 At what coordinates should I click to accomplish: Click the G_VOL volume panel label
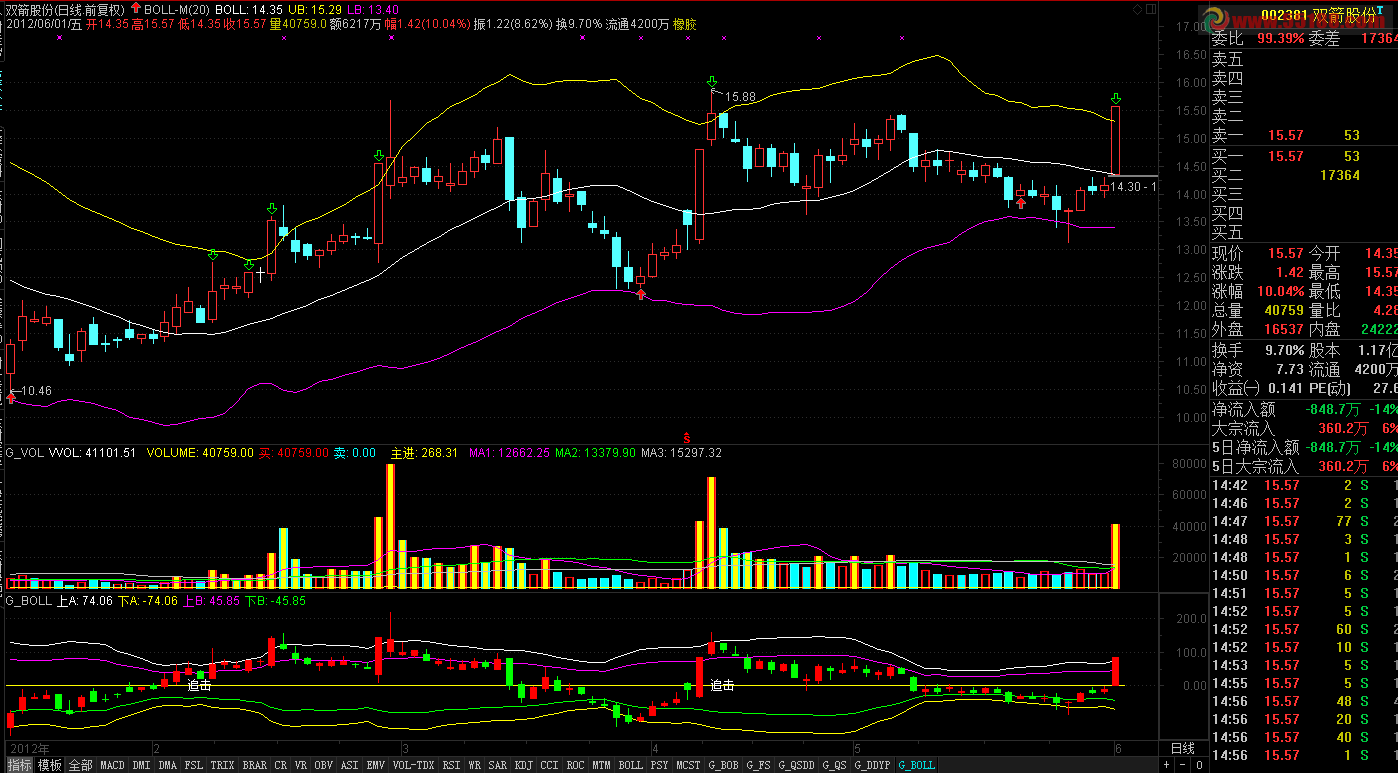[24, 453]
